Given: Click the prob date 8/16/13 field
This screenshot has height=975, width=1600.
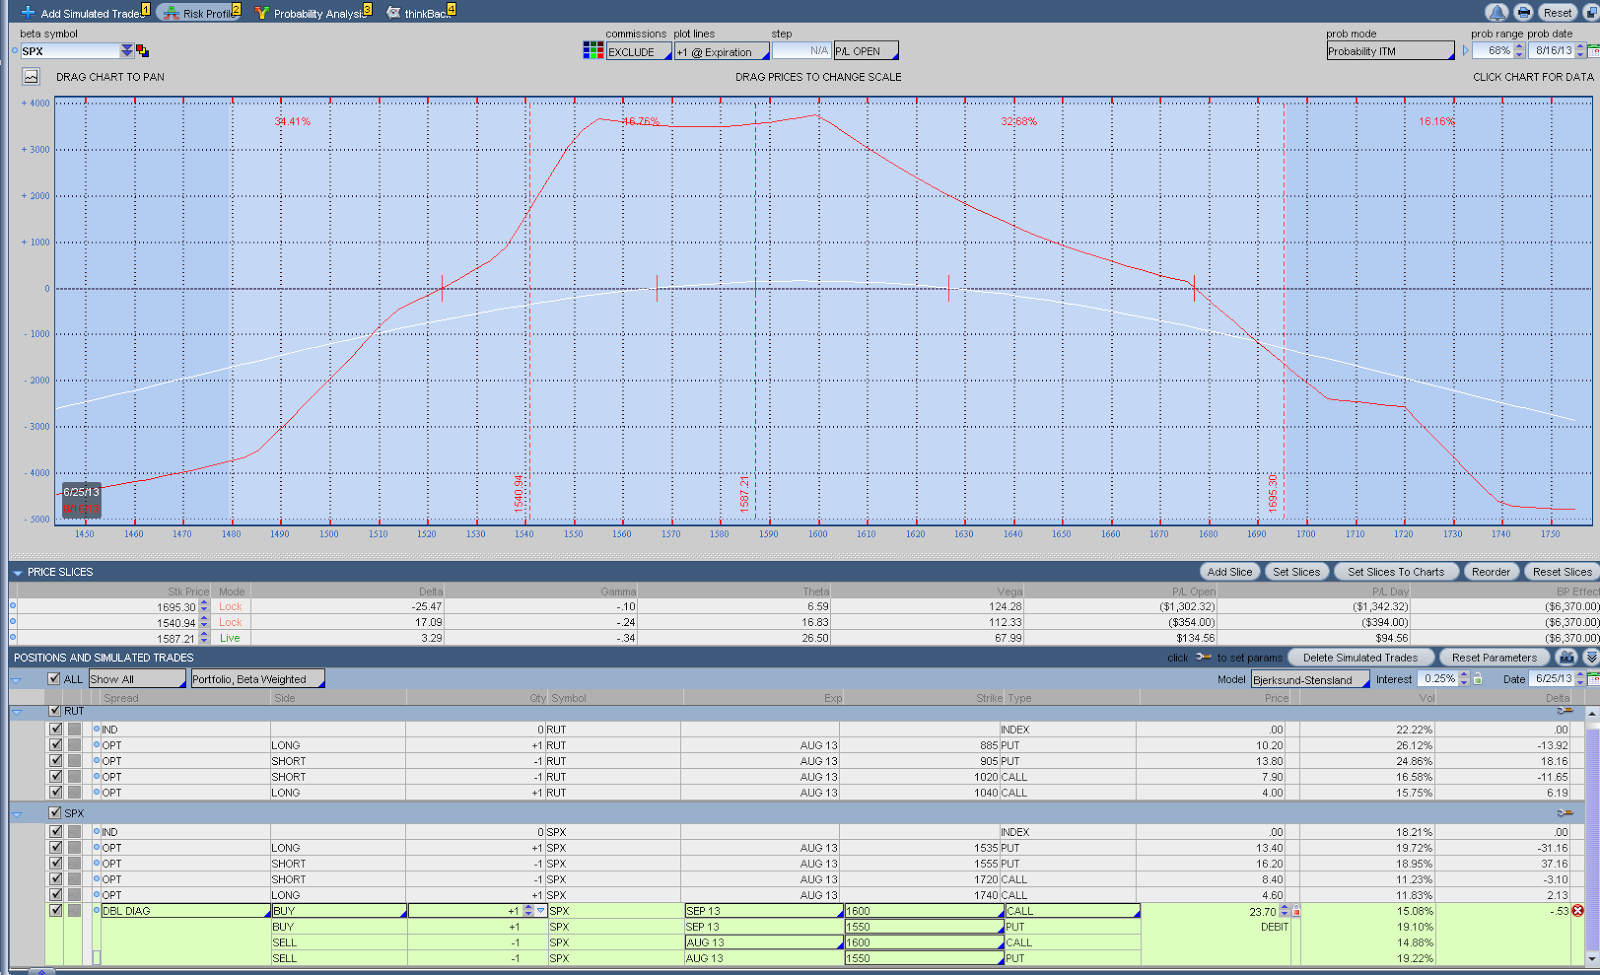Looking at the screenshot, I should 1552,51.
